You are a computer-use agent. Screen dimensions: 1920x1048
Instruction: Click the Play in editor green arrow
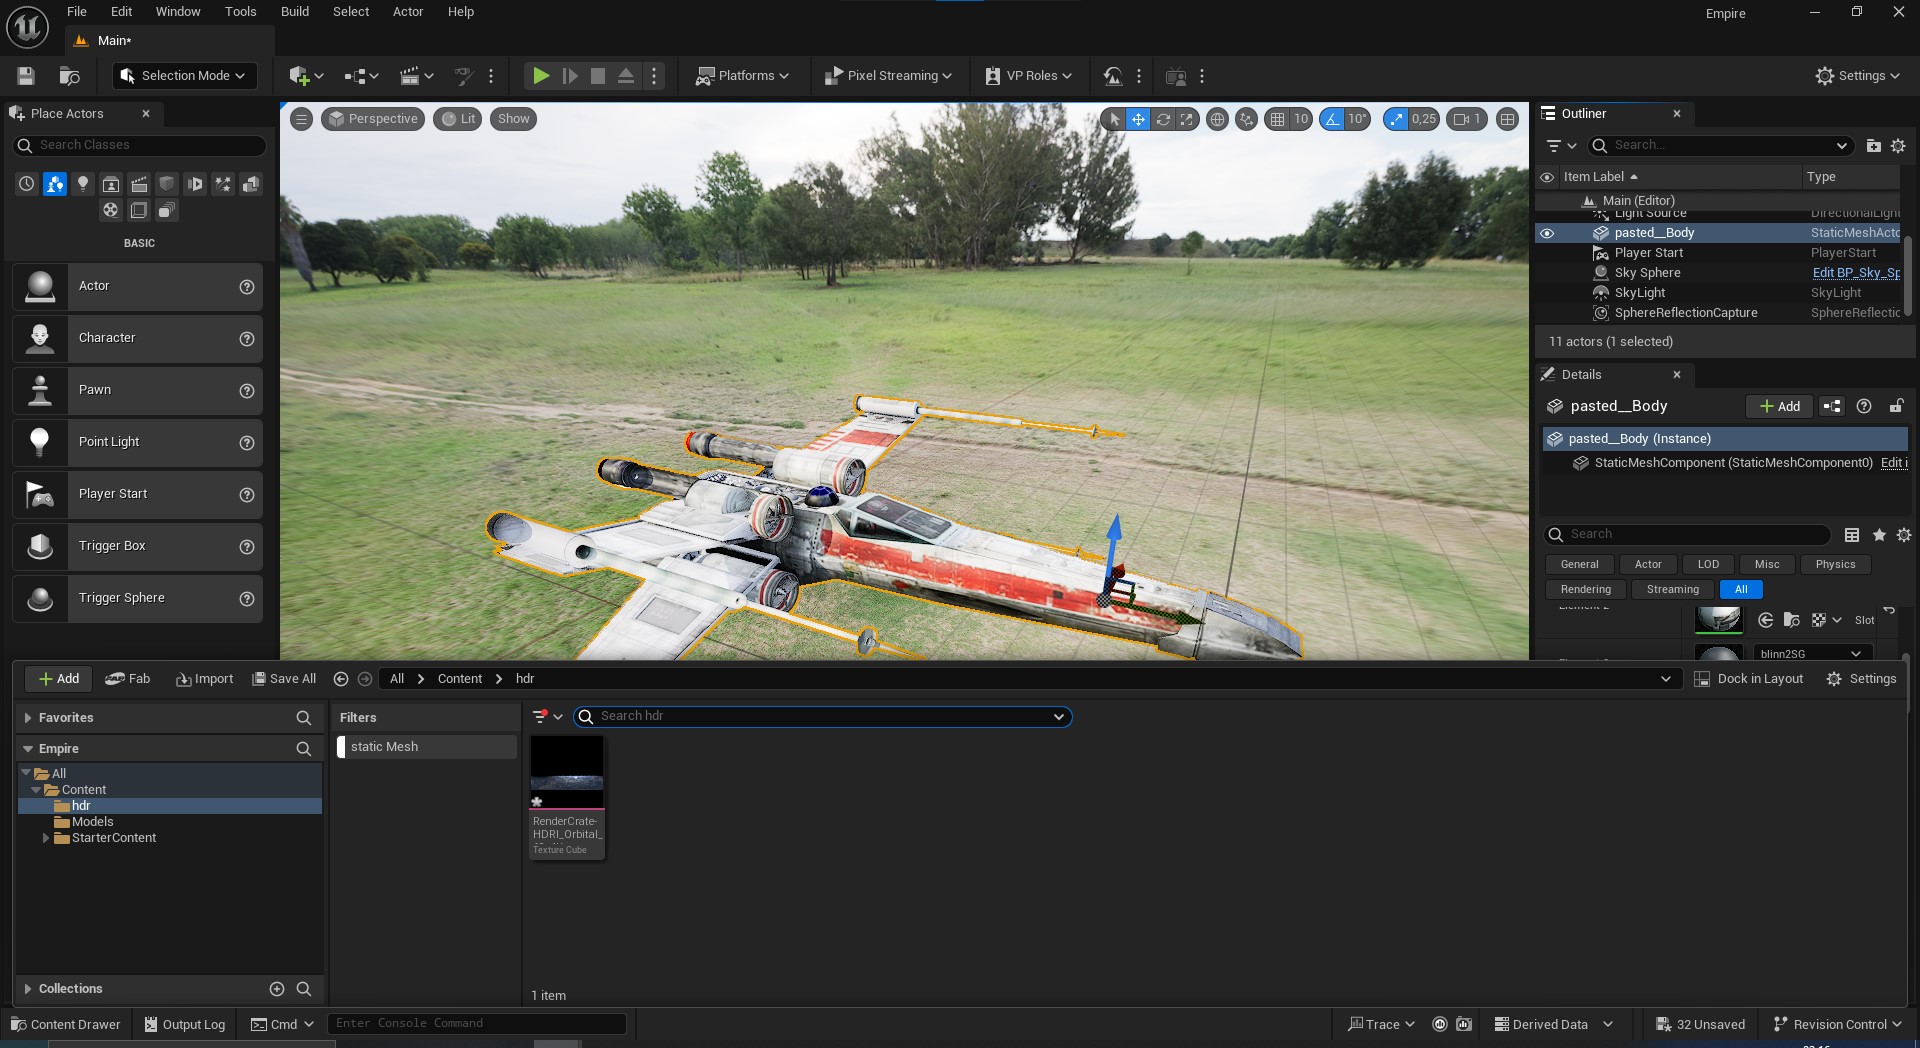click(x=541, y=76)
